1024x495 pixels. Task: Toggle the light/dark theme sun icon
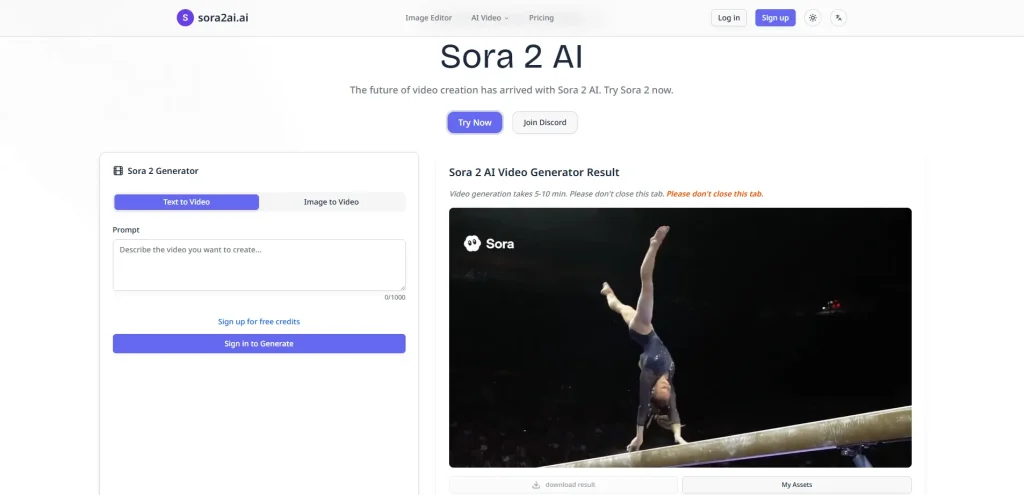point(812,18)
